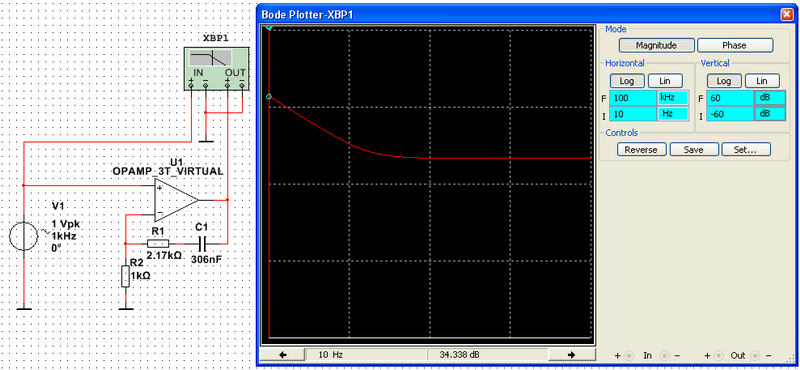Image resolution: width=800 pixels, height=370 pixels.
Task: Set vertical axis to Lin
Action: [762, 81]
